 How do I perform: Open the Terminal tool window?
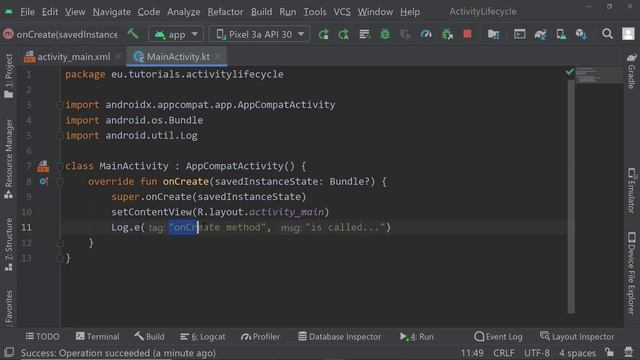click(x=98, y=336)
